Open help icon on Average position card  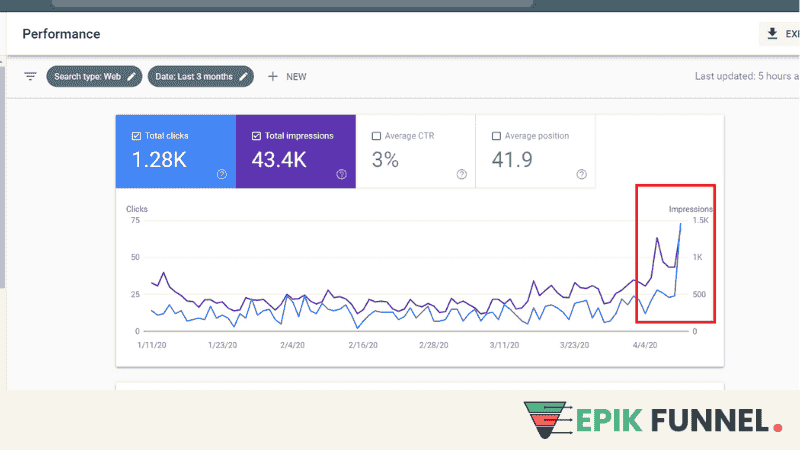tap(581, 174)
